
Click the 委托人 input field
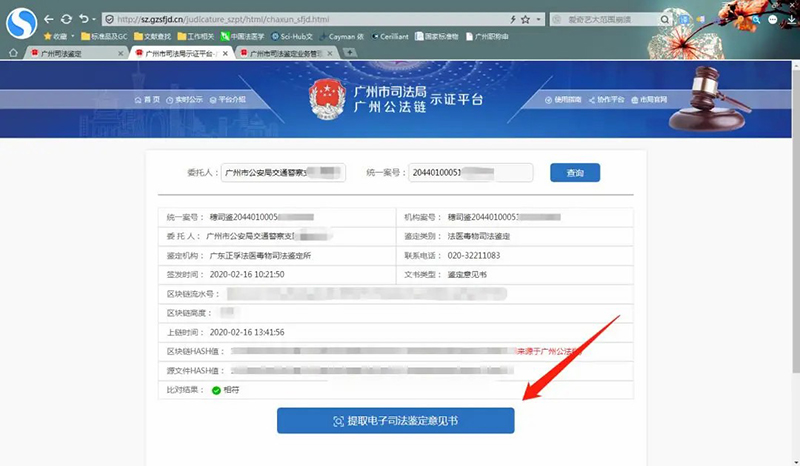pyautogui.click(x=283, y=173)
